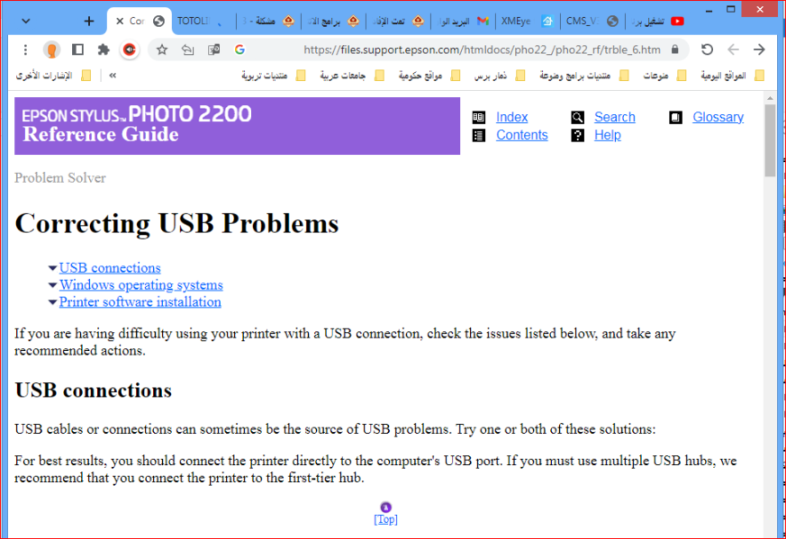Click the Google G icon in address bar

pyautogui.click(x=240, y=50)
